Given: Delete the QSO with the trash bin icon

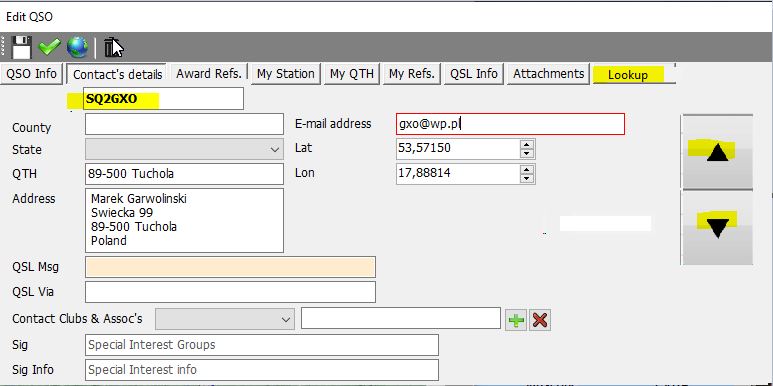Looking at the screenshot, I should point(113,47).
